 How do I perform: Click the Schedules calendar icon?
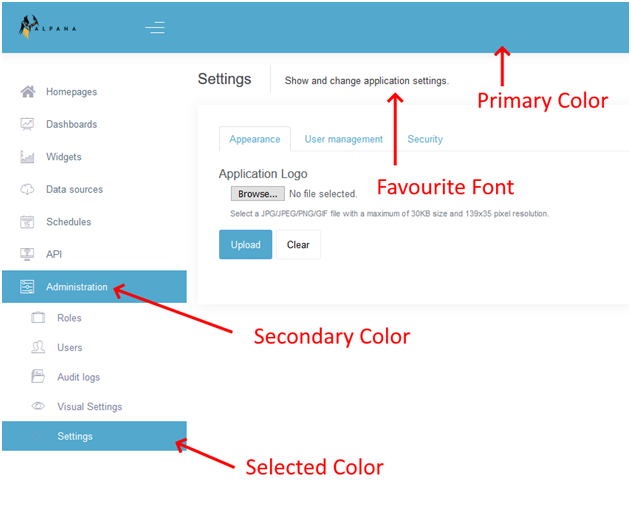(x=28, y=222)
